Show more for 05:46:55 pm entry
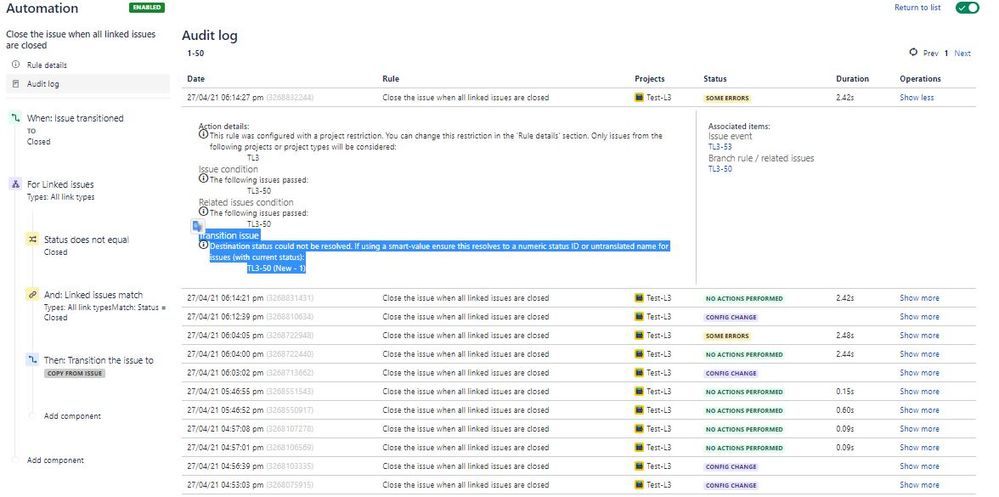 click(919, 392)
